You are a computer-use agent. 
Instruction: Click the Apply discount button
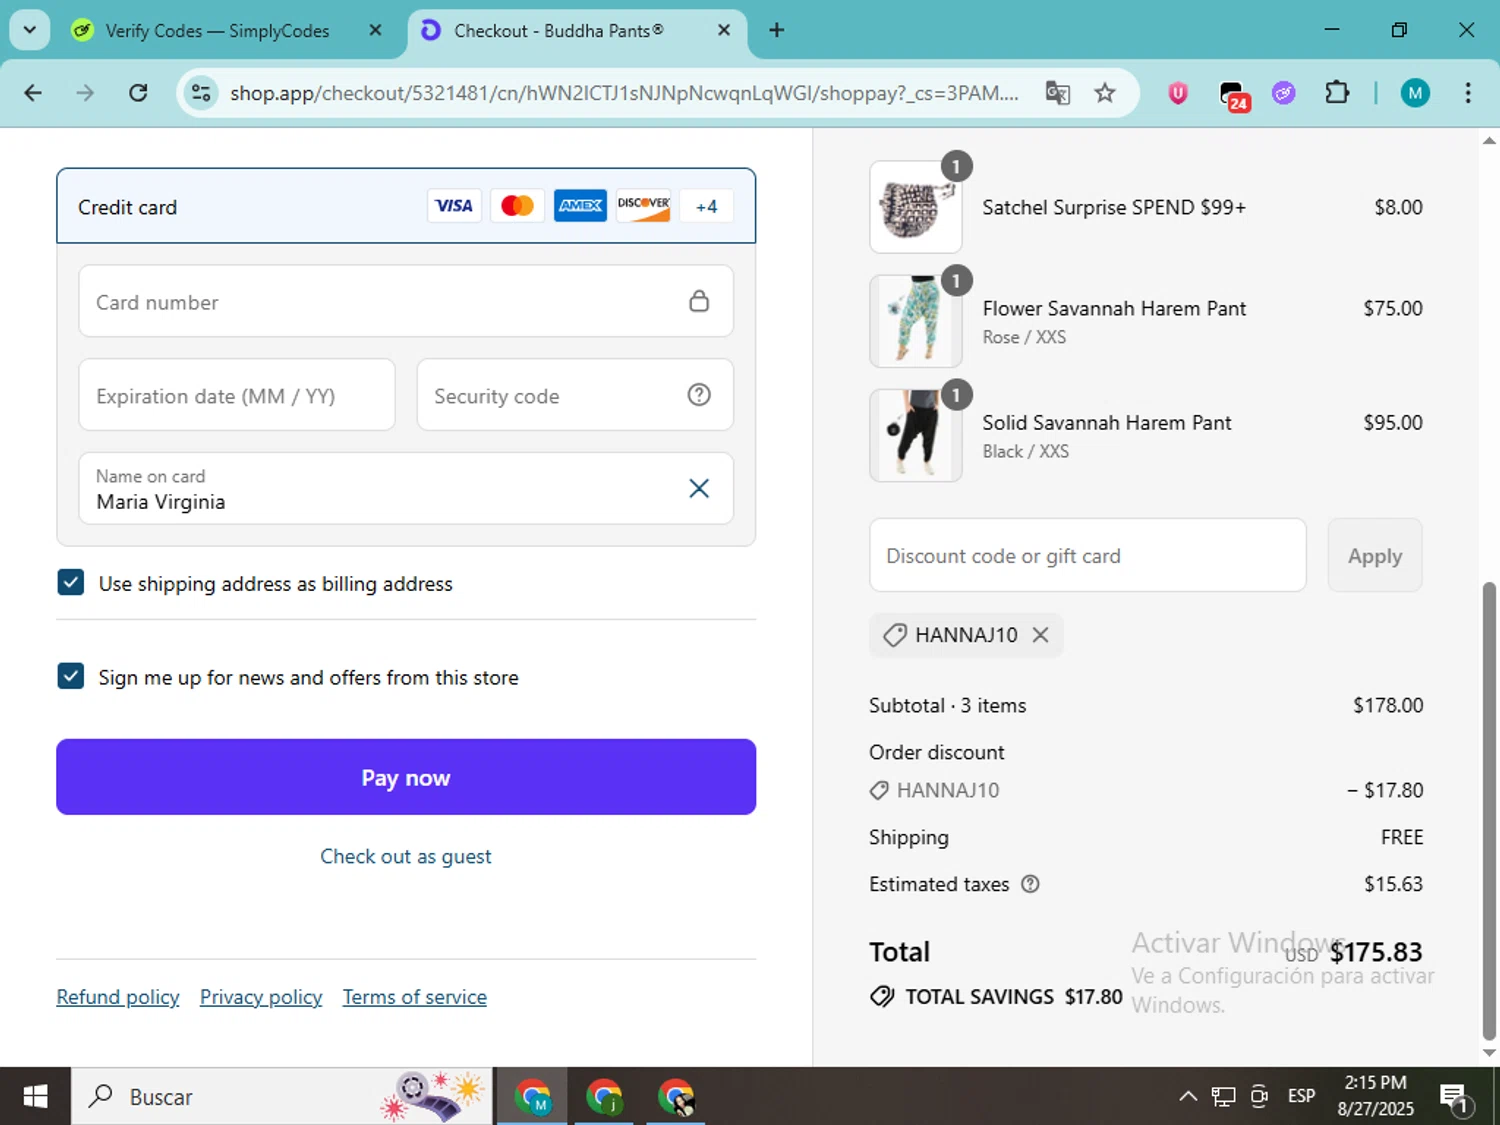(1375, 555)
